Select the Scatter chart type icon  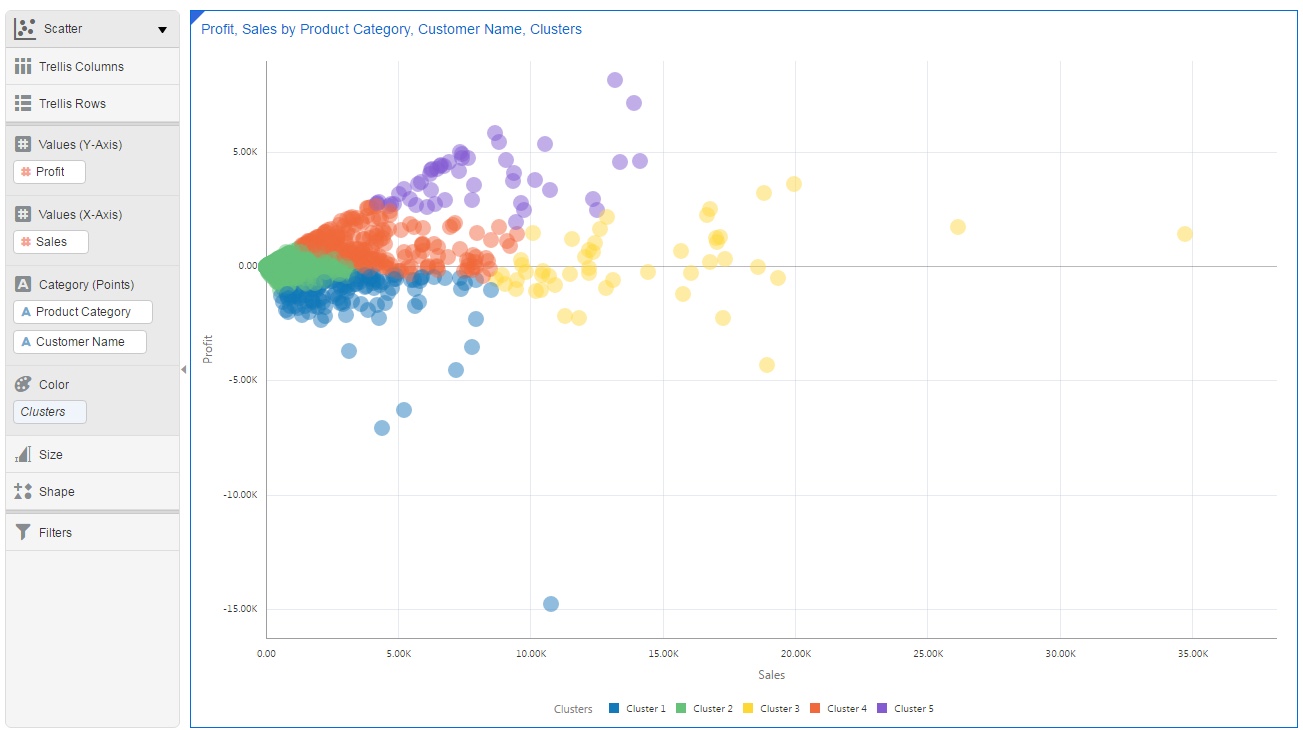26,28
